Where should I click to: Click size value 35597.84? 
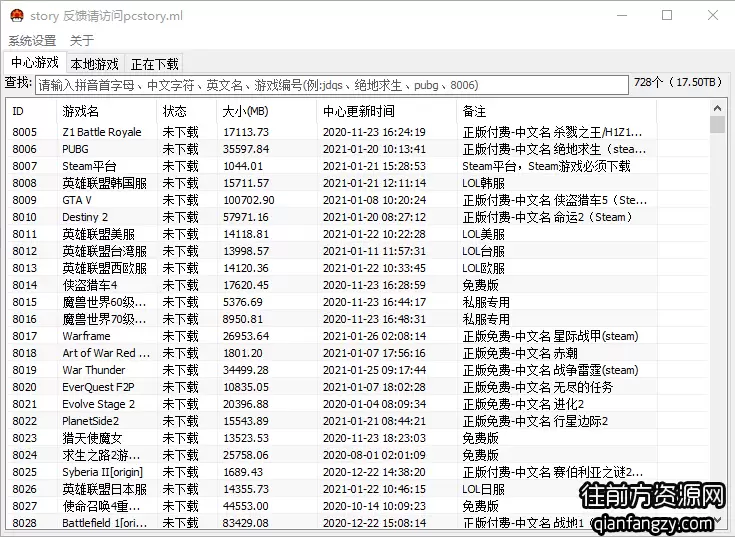(x=246, y=149)
